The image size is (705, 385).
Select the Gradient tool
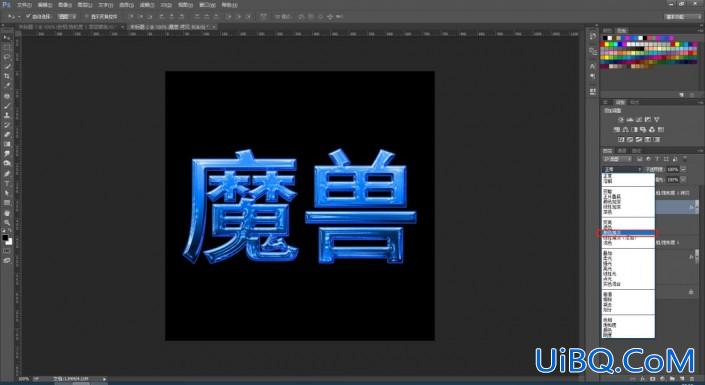click(7, 143)
